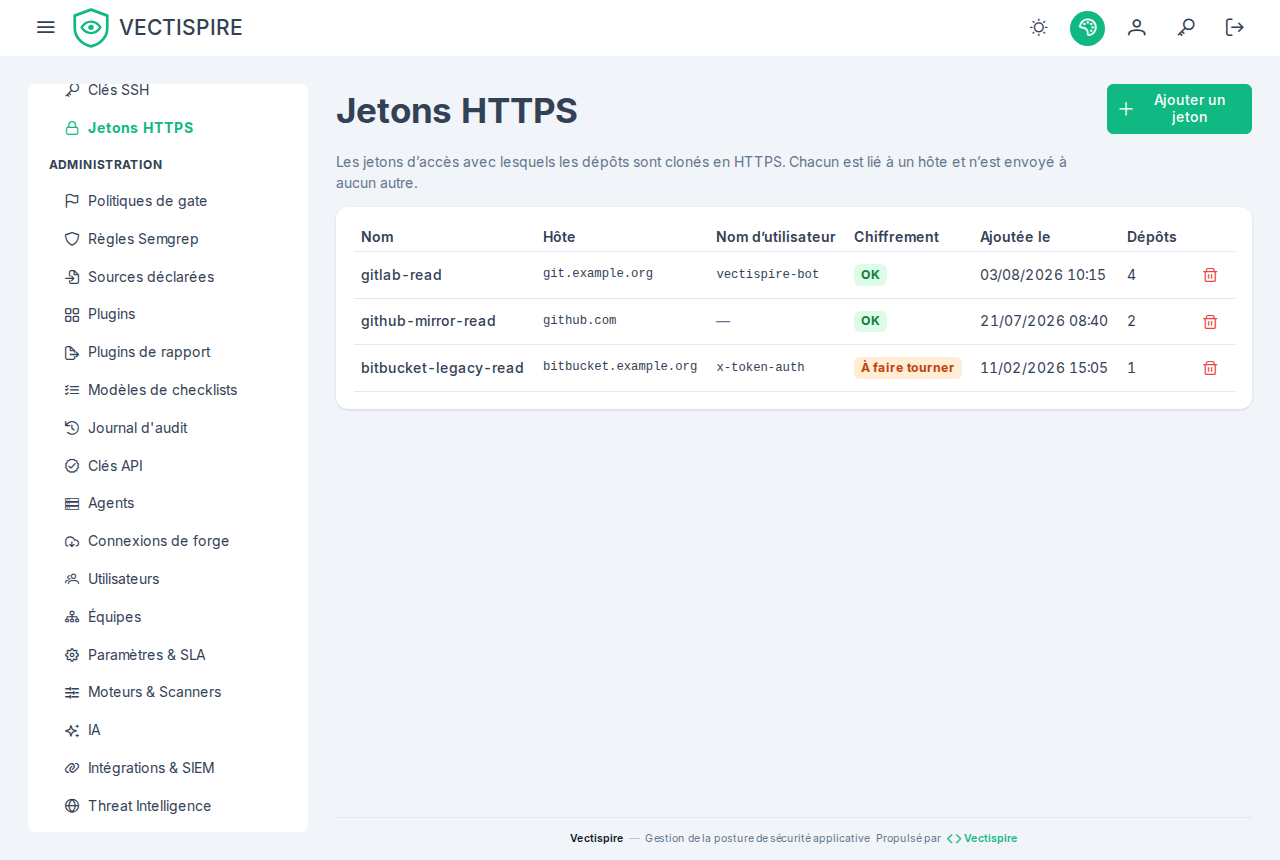This screenshot has width=1280, height=860.
Task: Delete the bitbucket-legacy-read token
Action: click(x=1210, y=368)
